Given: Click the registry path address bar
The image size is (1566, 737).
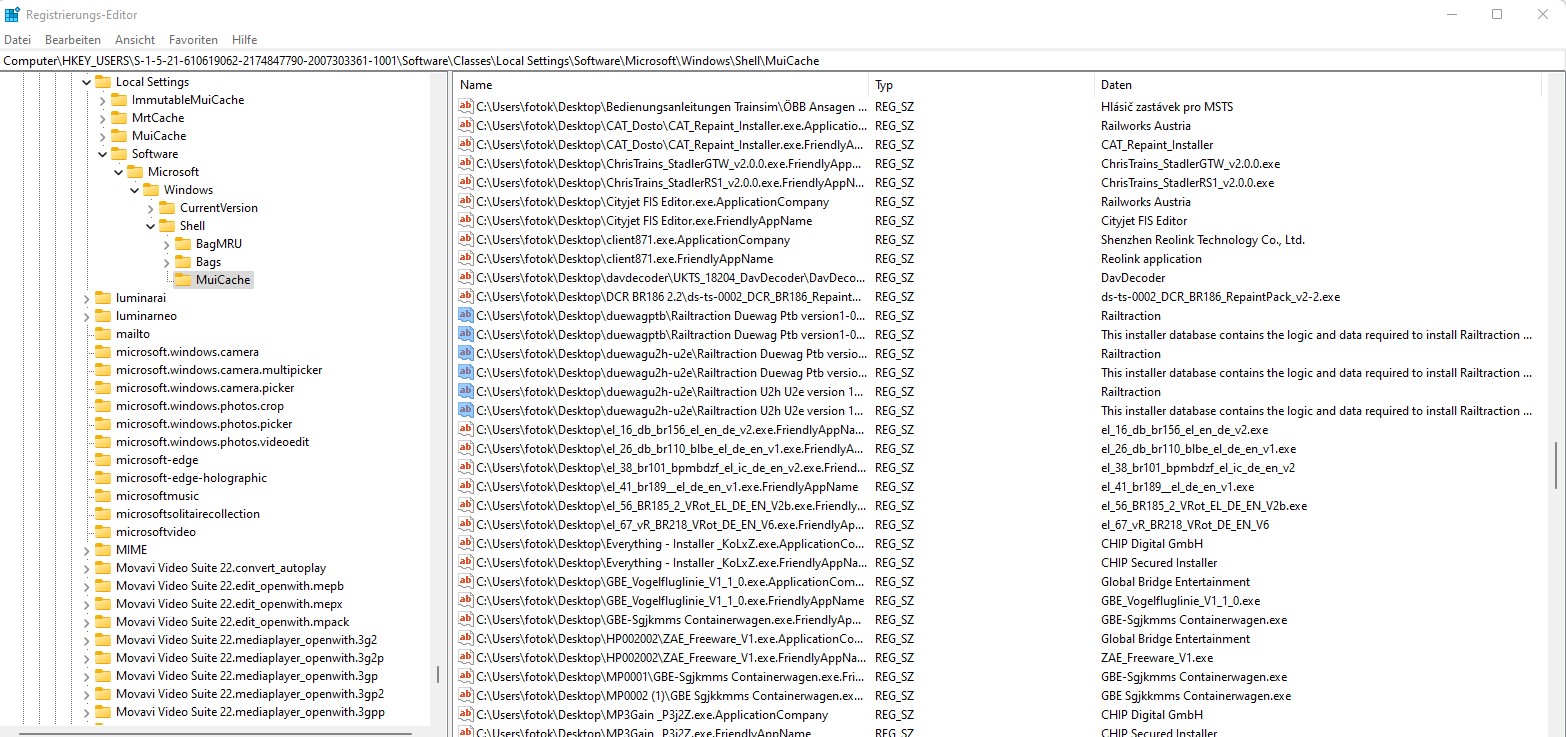Looking at the screenshot, I should pyautogui.click(x=783, y=61).
